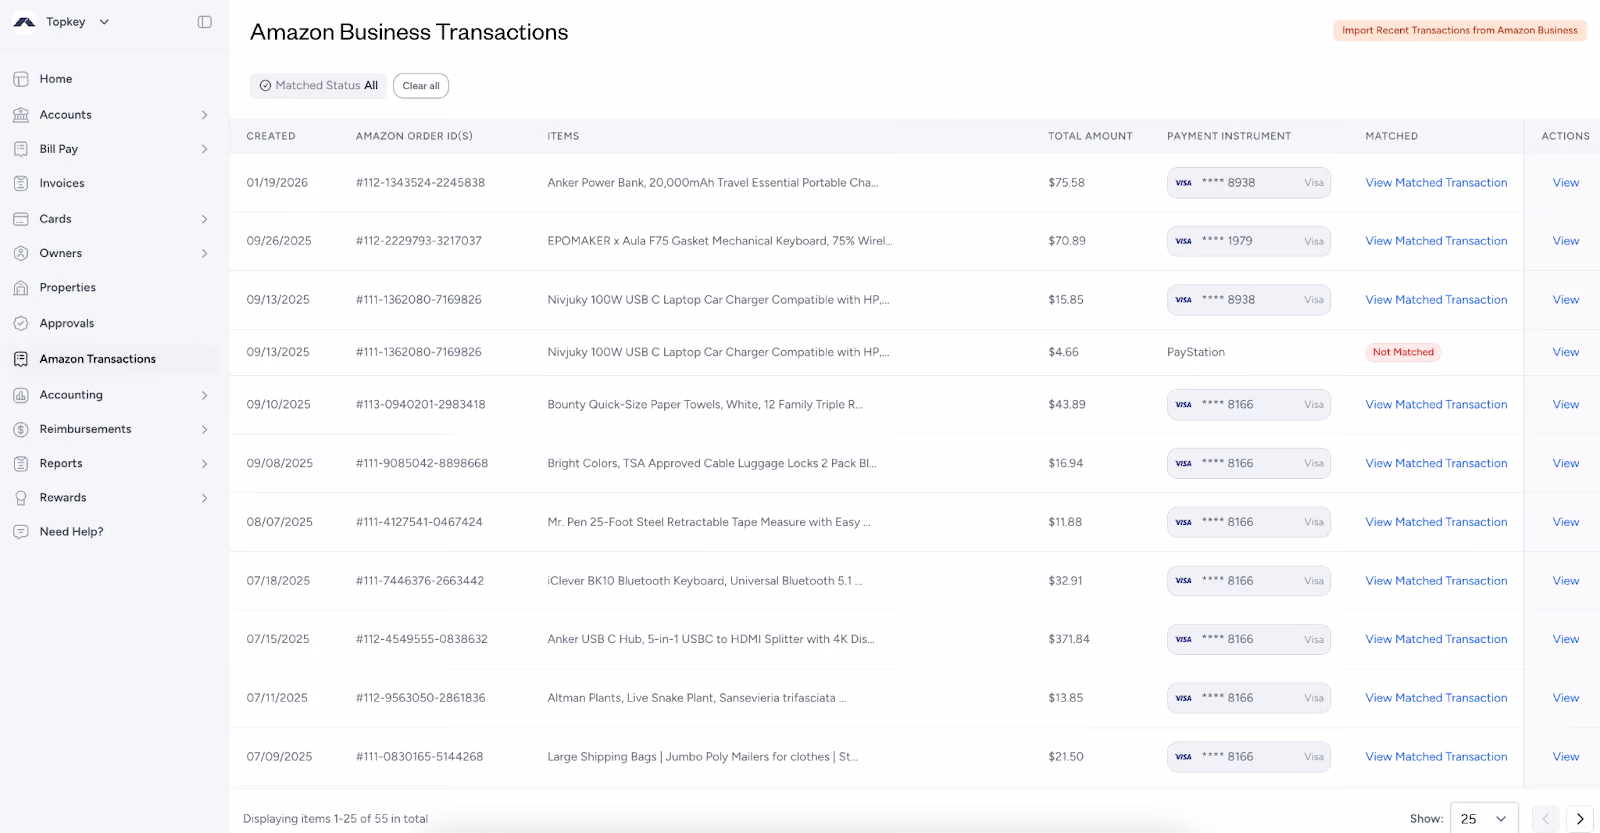The width and height of the screenshot is (1600, 833).
Task: Click the Clear all filters button
Action: point(421,86)
